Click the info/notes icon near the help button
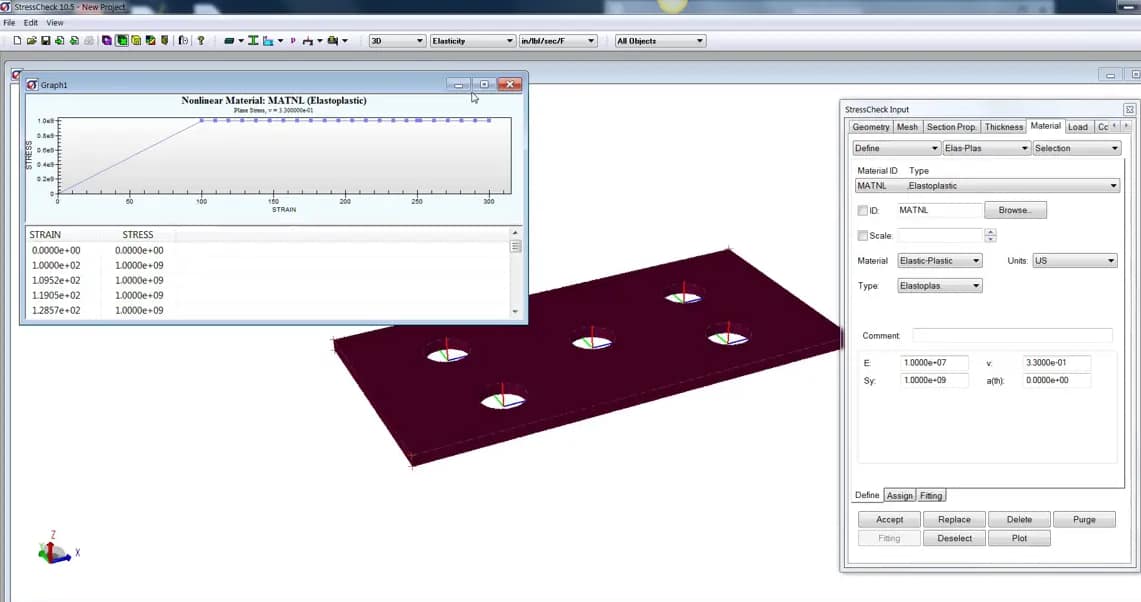The height and width of the screenshot is (602, 1141). pos(183,40)
